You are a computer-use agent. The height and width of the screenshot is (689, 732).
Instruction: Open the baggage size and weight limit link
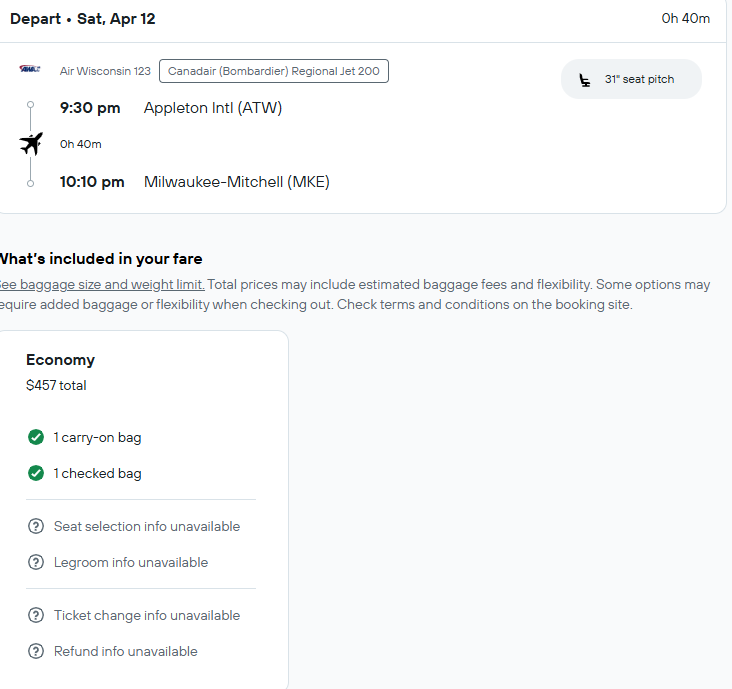coord(102,284)
